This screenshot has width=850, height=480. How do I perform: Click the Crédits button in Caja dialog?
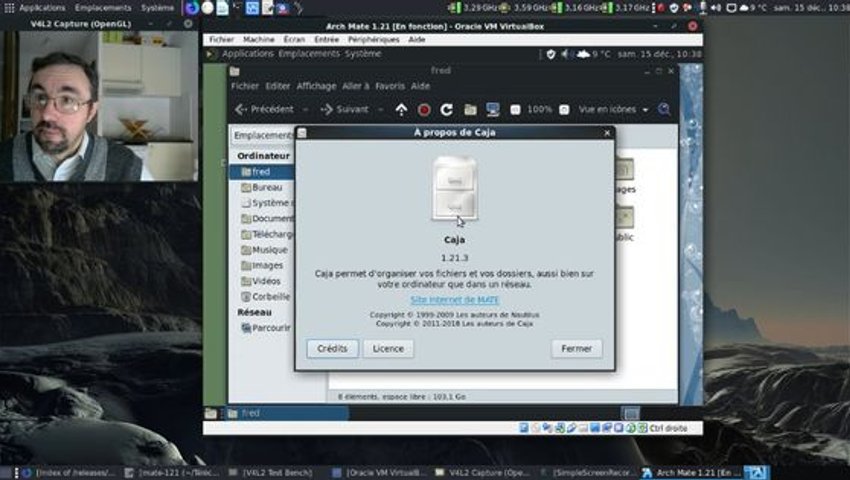(332, 349)
